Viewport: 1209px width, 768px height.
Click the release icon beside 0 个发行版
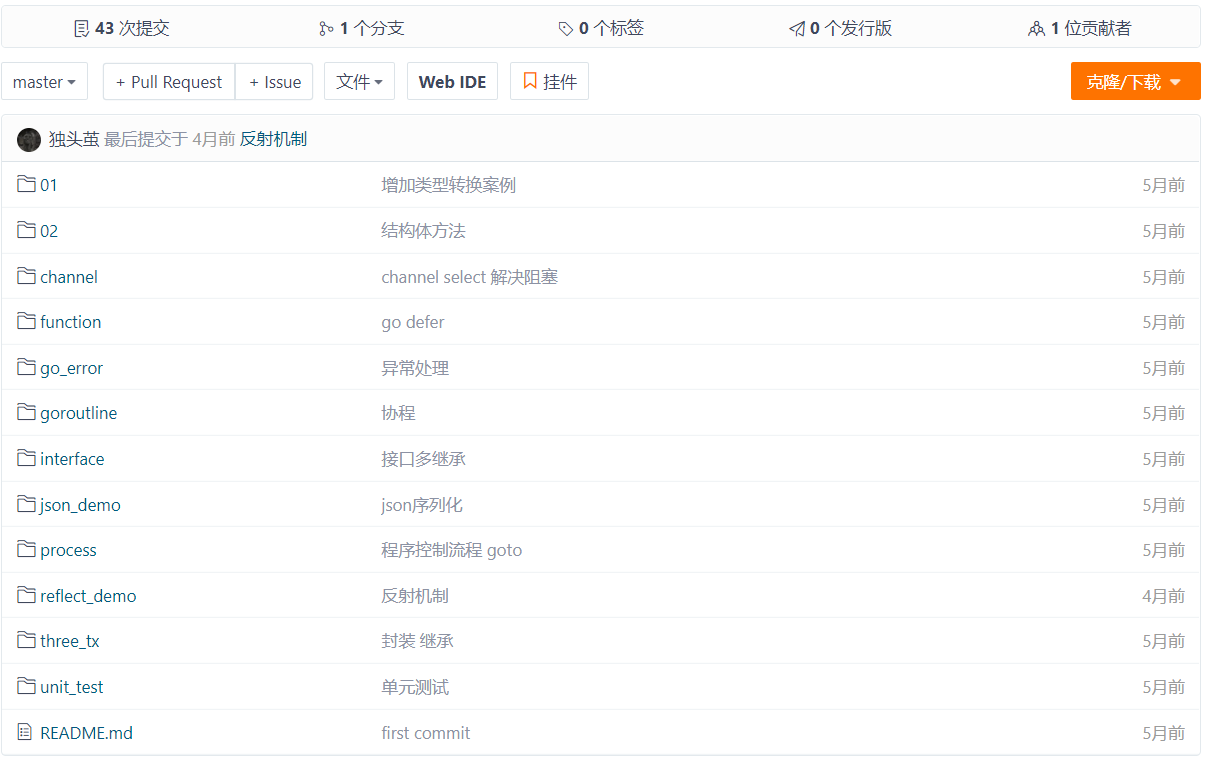[x=797, y=29]
